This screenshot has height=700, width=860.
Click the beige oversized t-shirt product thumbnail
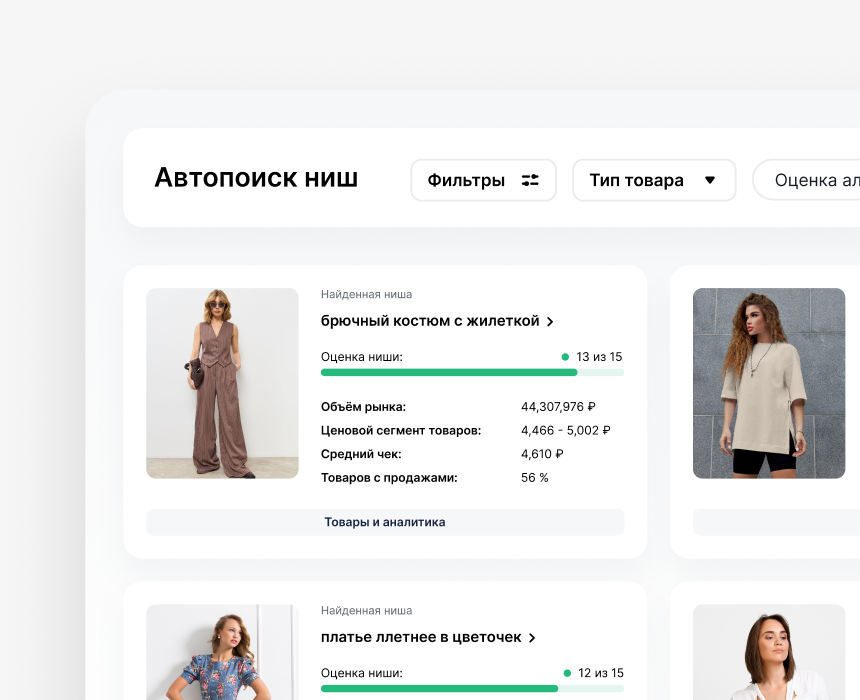[769, 383]
